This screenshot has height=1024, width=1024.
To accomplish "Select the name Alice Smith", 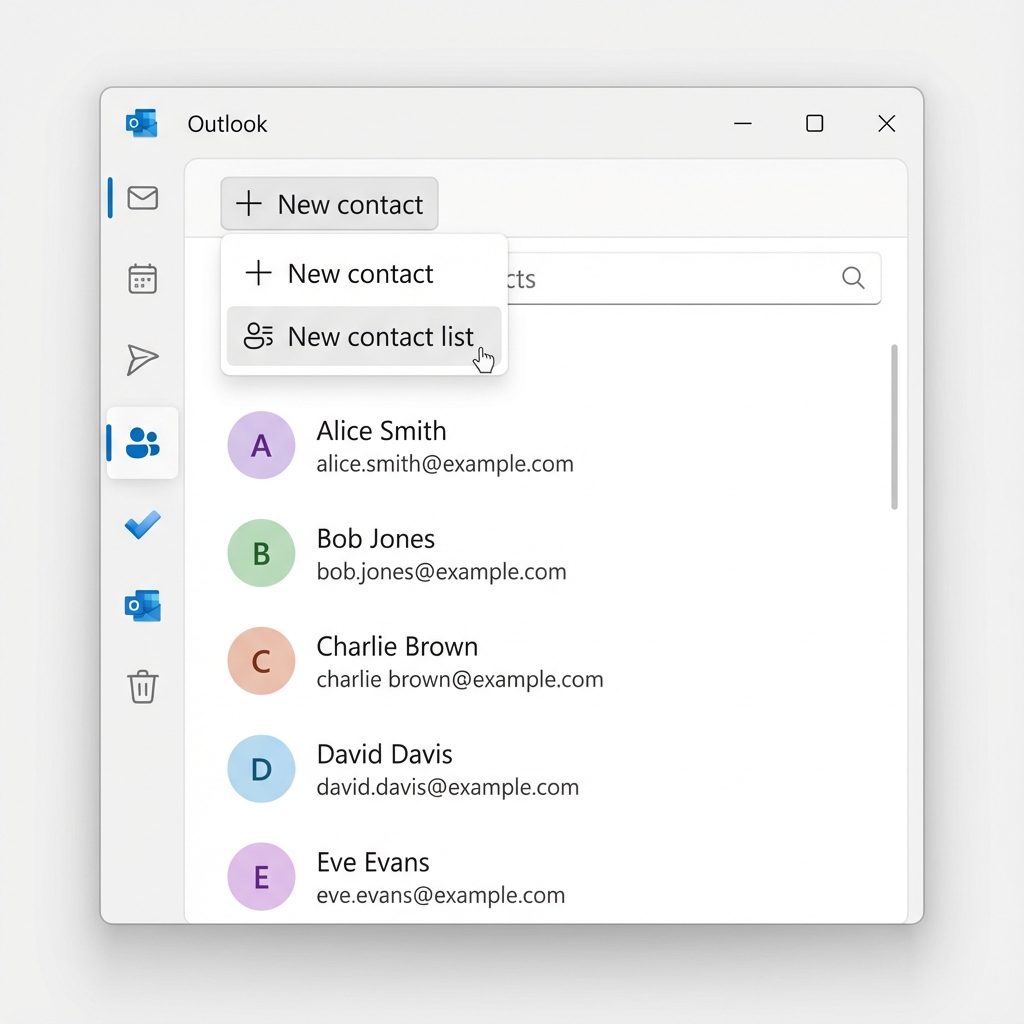I will [x=381, y=431].
